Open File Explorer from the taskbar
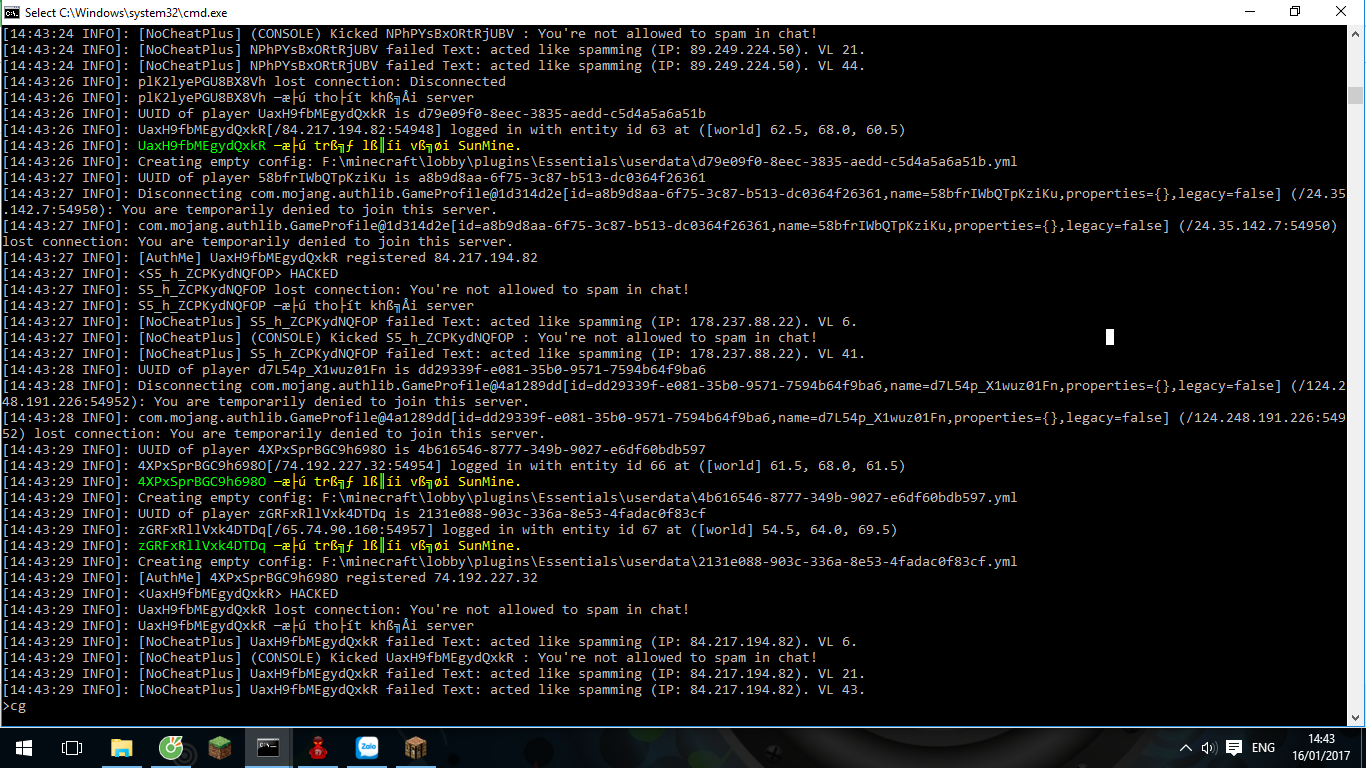Image resolution: width=1366 pixels, height=768 pixels. (x=122, y=747)
